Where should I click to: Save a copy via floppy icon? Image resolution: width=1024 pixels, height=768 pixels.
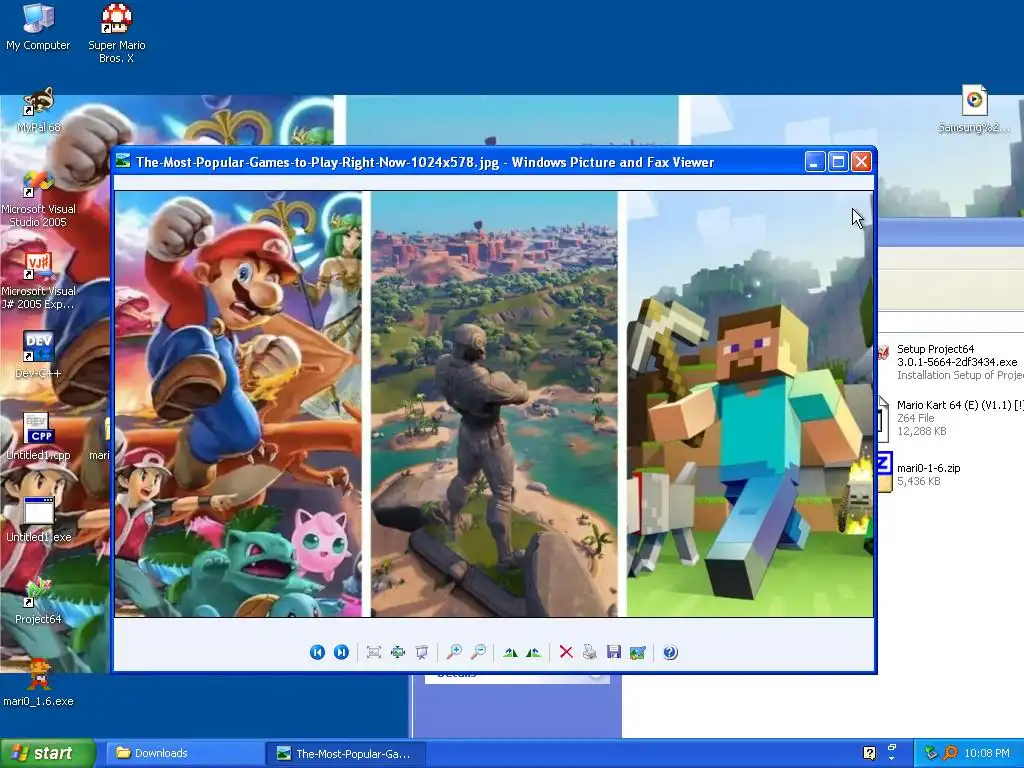coord(614,652)
